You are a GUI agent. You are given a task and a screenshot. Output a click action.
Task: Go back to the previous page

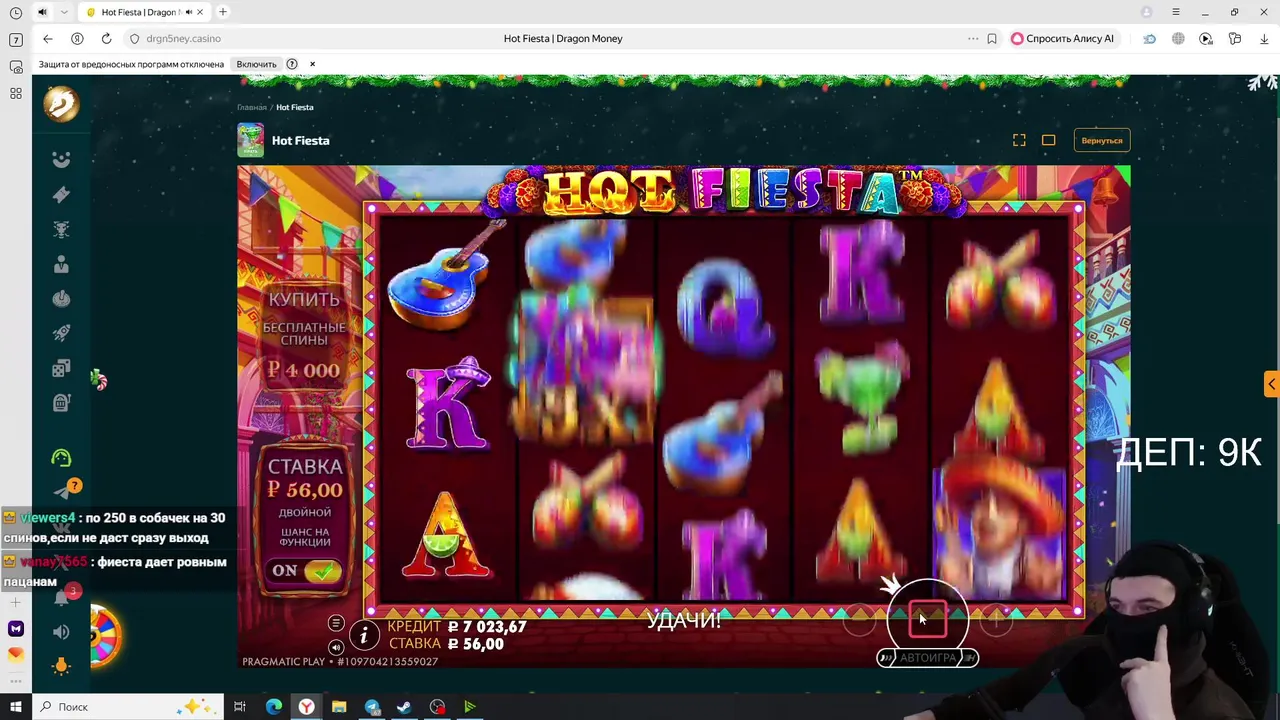coord(47,38)
